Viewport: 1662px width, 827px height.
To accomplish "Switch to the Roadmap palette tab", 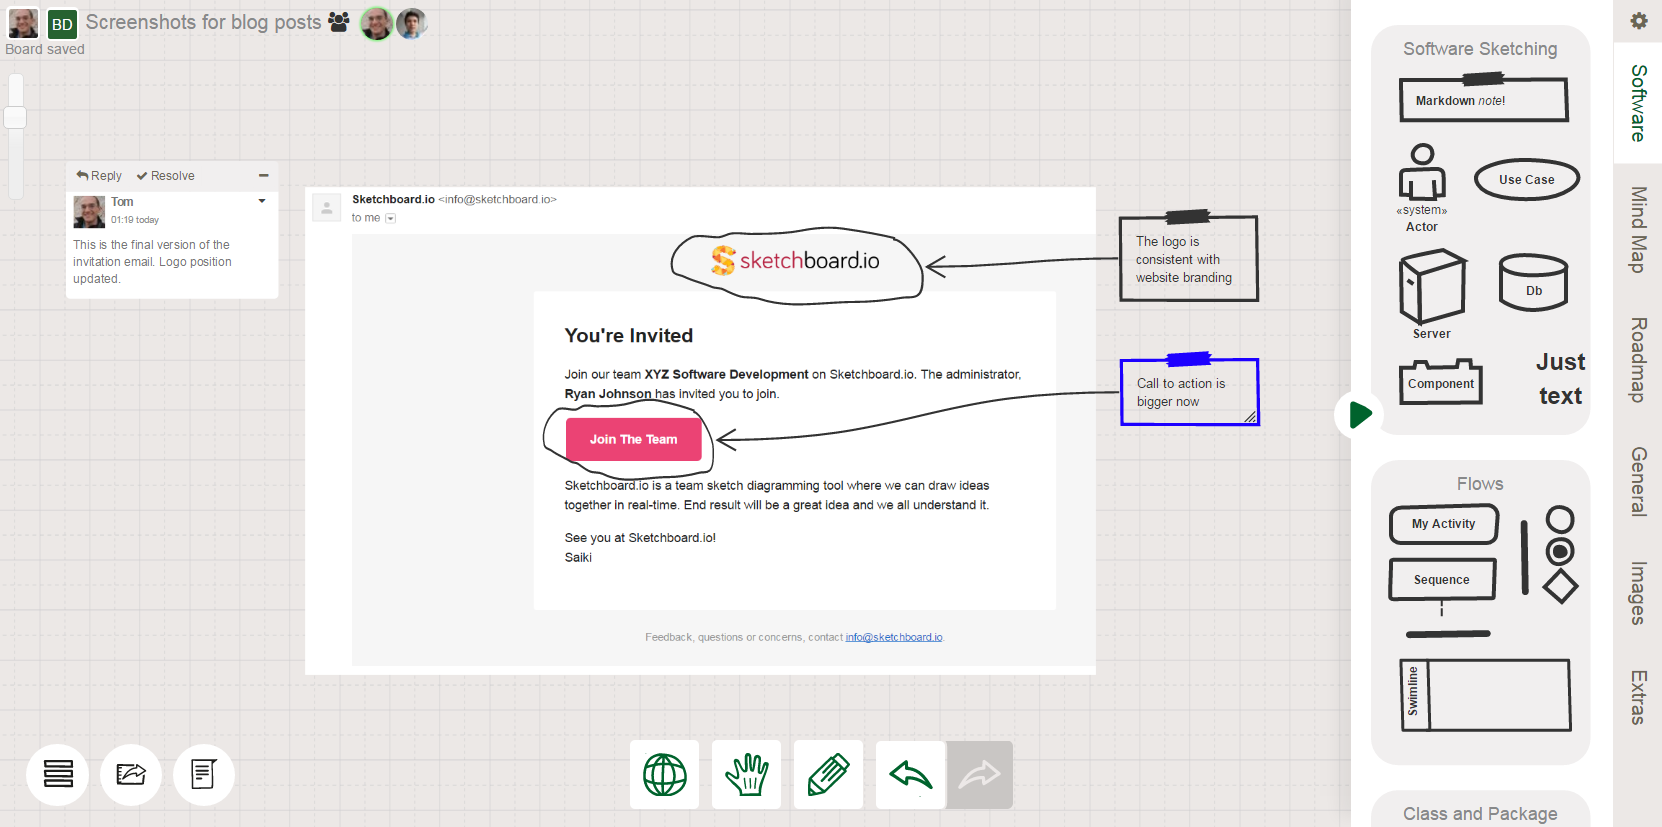I will point(1638,360).
